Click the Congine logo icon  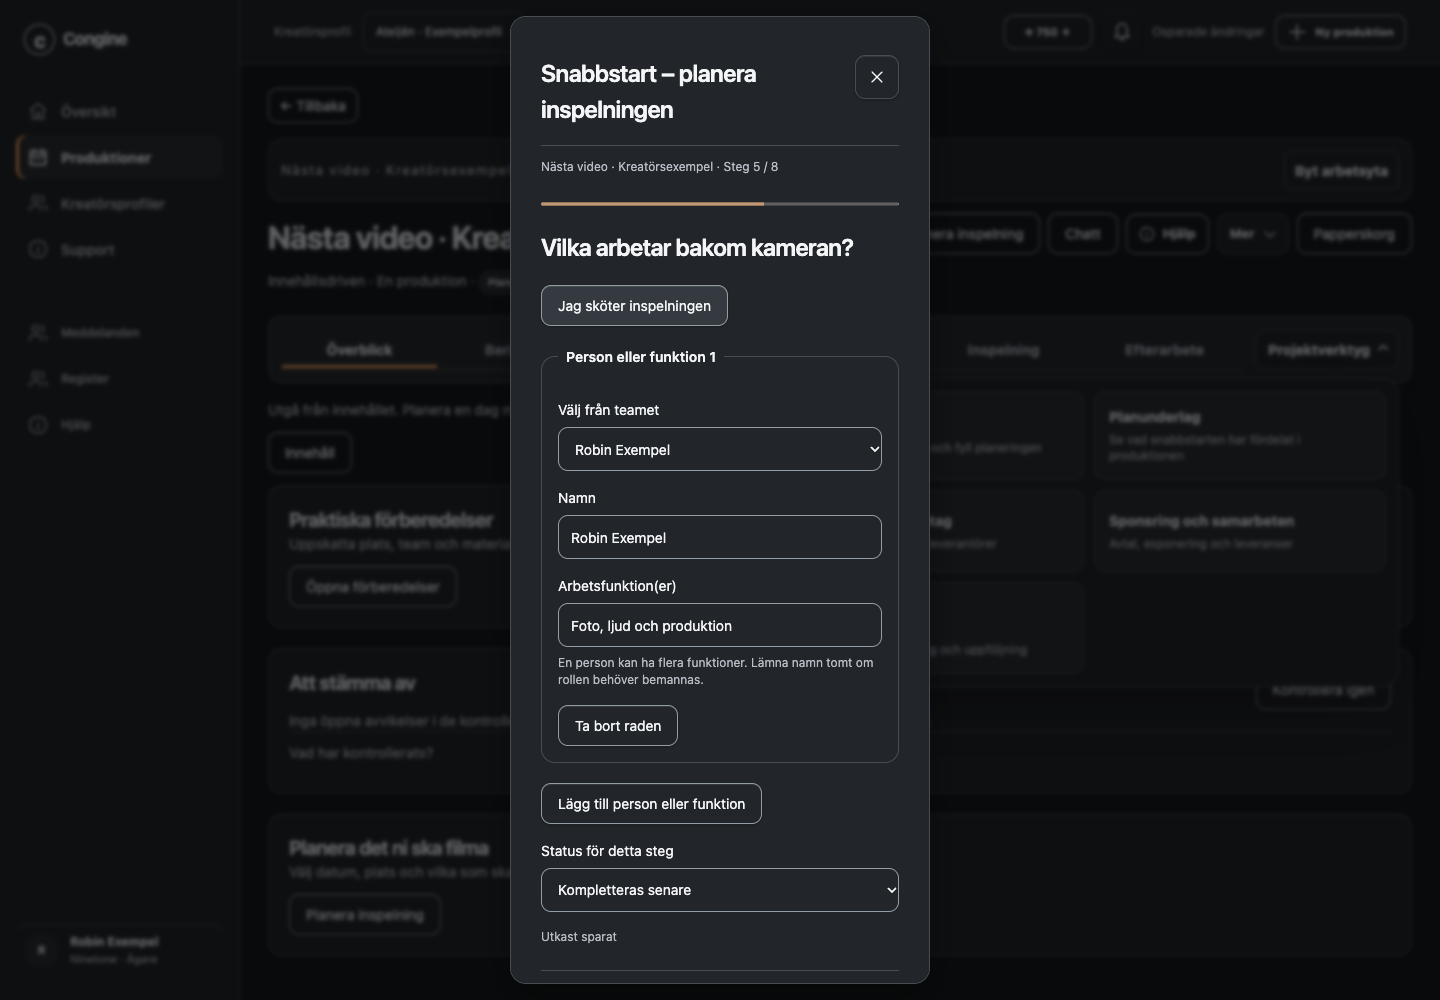pyautogui.click(x=39, y=40)
